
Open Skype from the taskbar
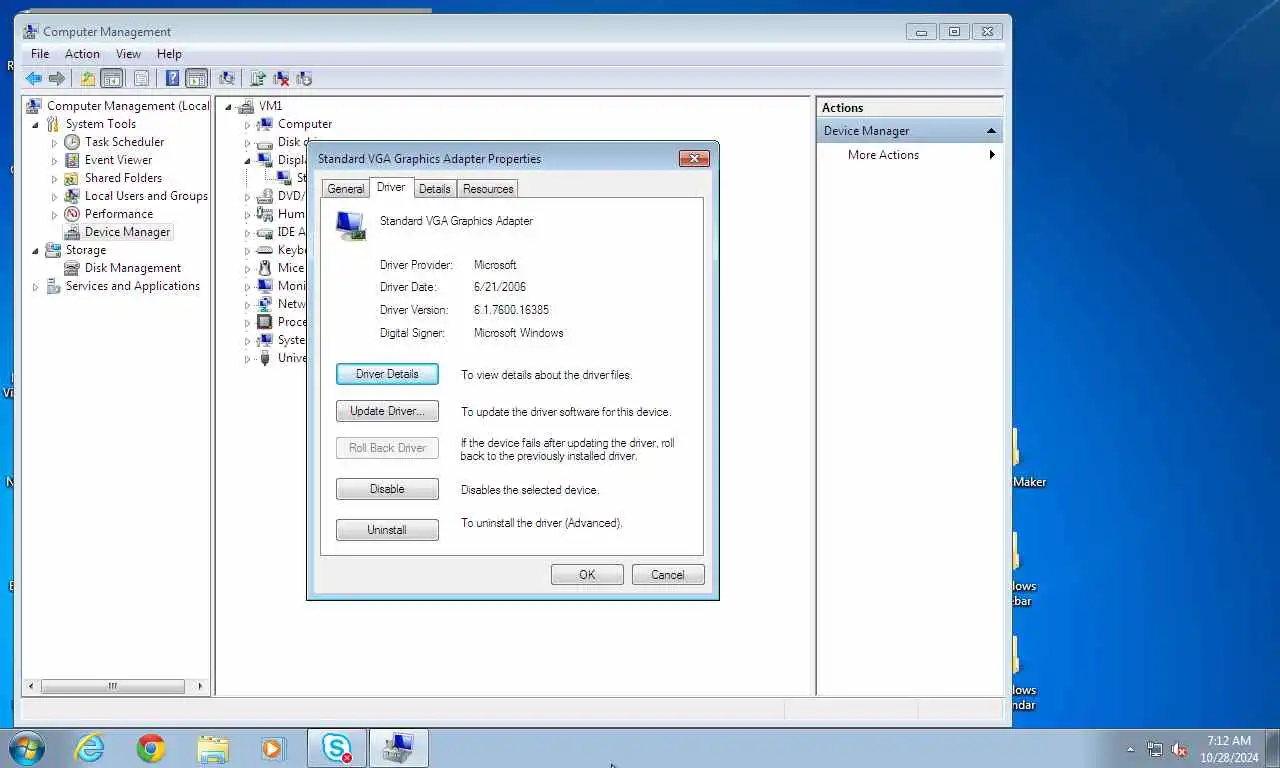(x=337, y=748)
